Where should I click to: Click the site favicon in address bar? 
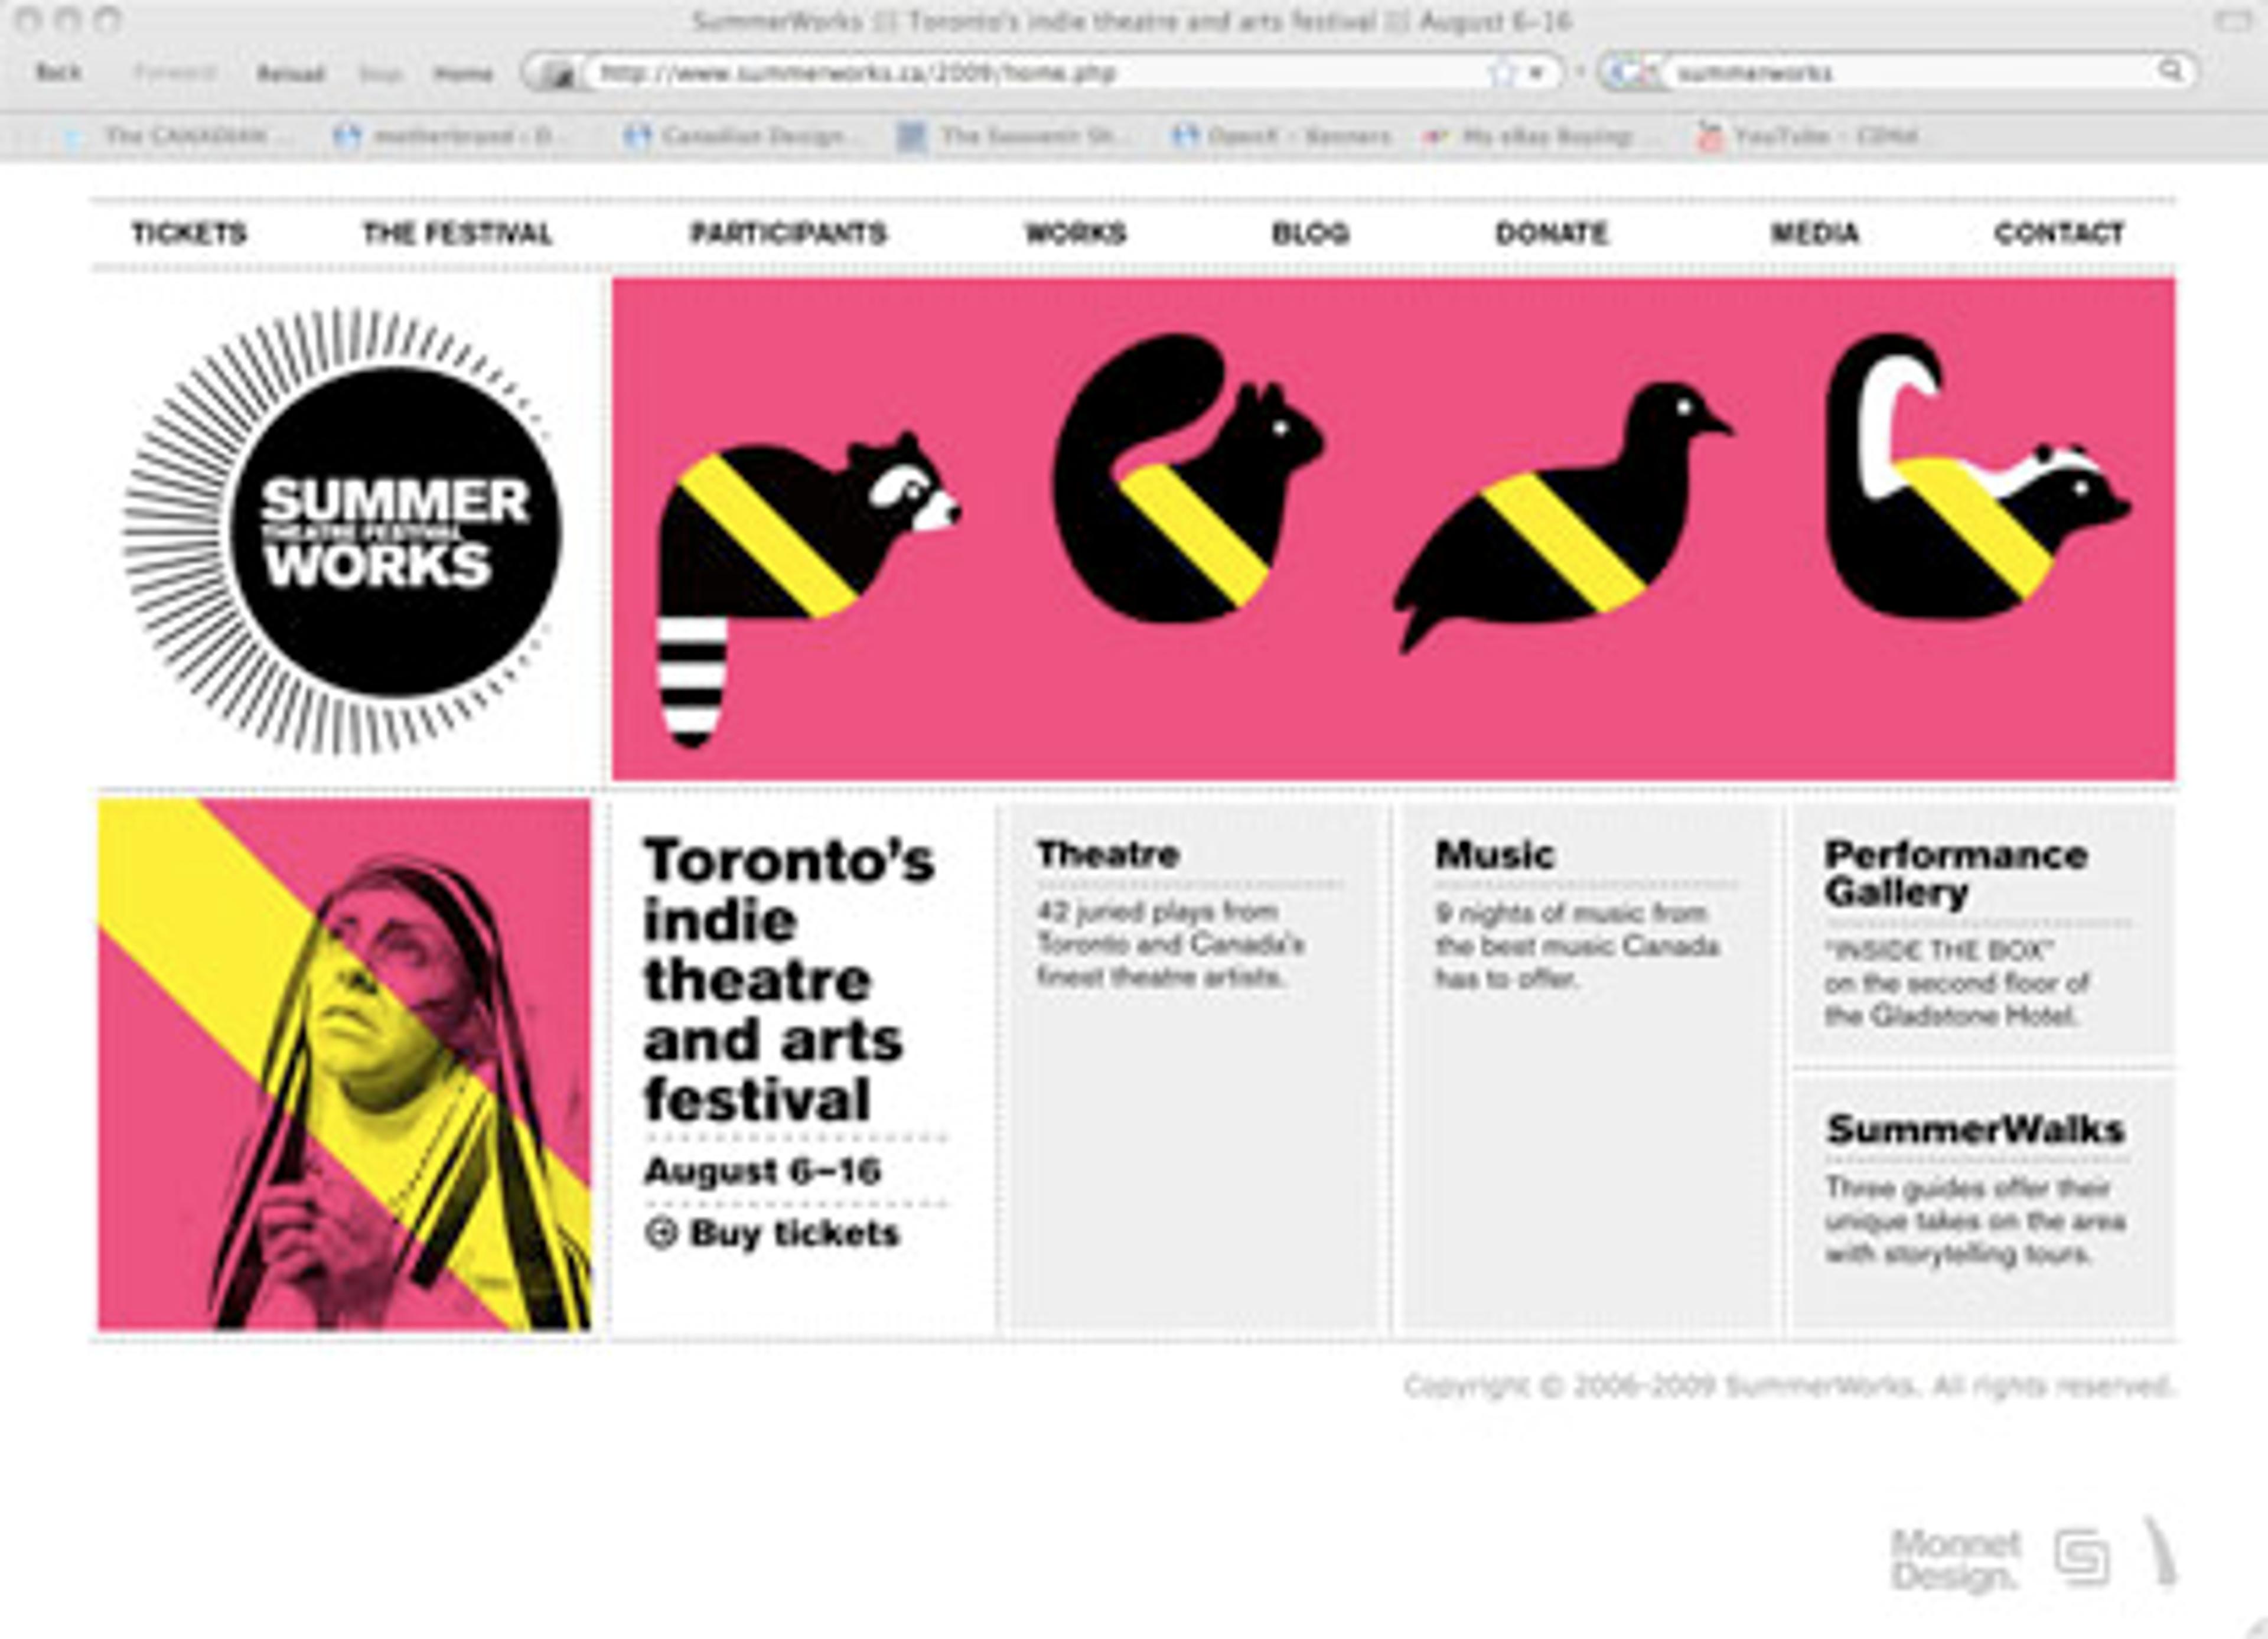560,74
